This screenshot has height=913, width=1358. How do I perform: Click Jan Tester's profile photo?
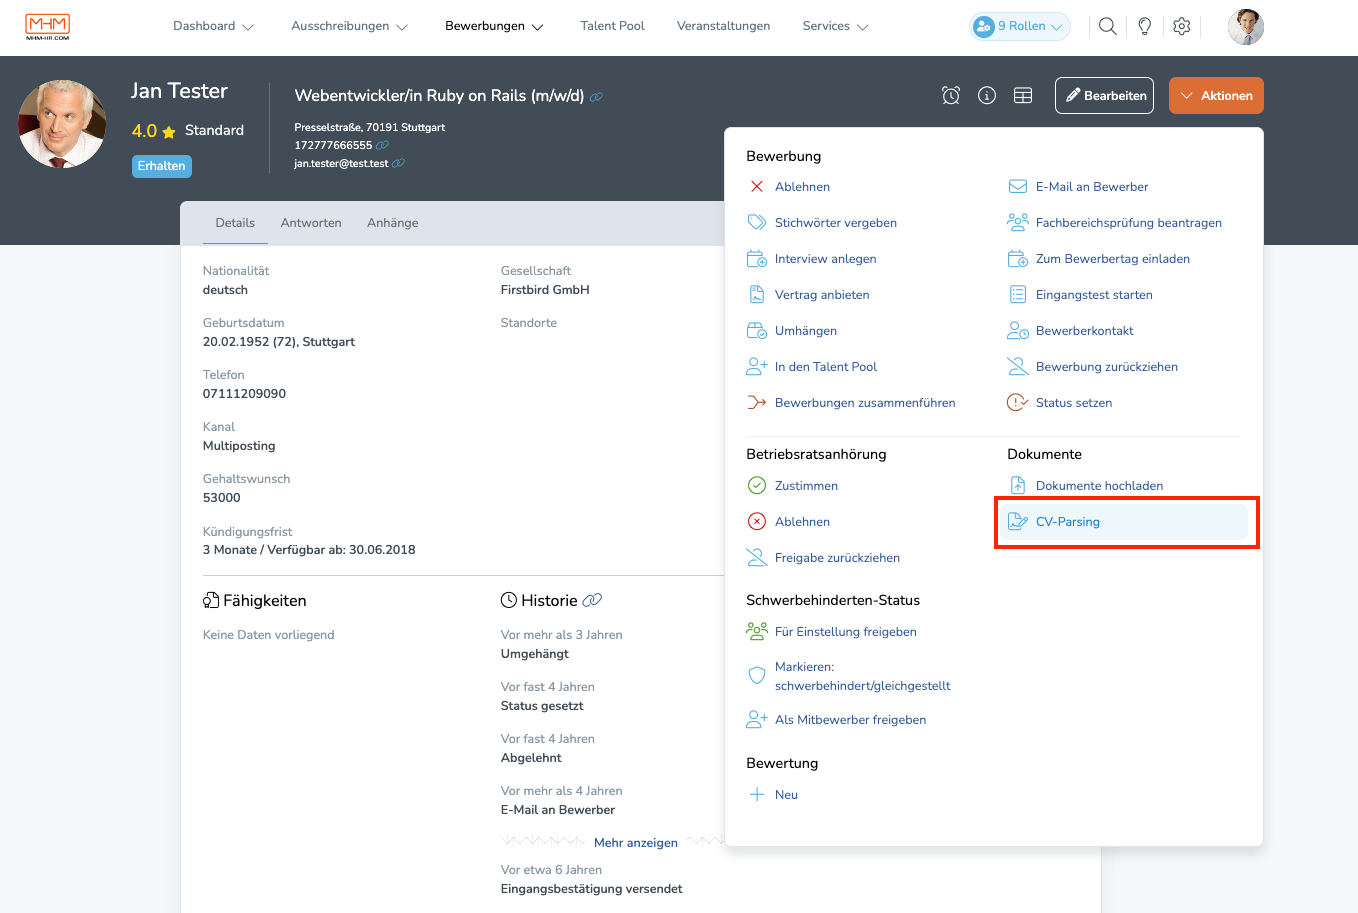pos(62,124)
